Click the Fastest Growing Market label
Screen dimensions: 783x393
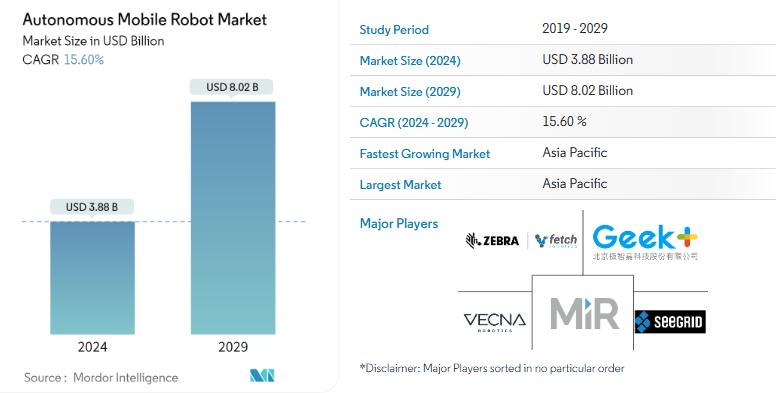(x=425, y=153)
